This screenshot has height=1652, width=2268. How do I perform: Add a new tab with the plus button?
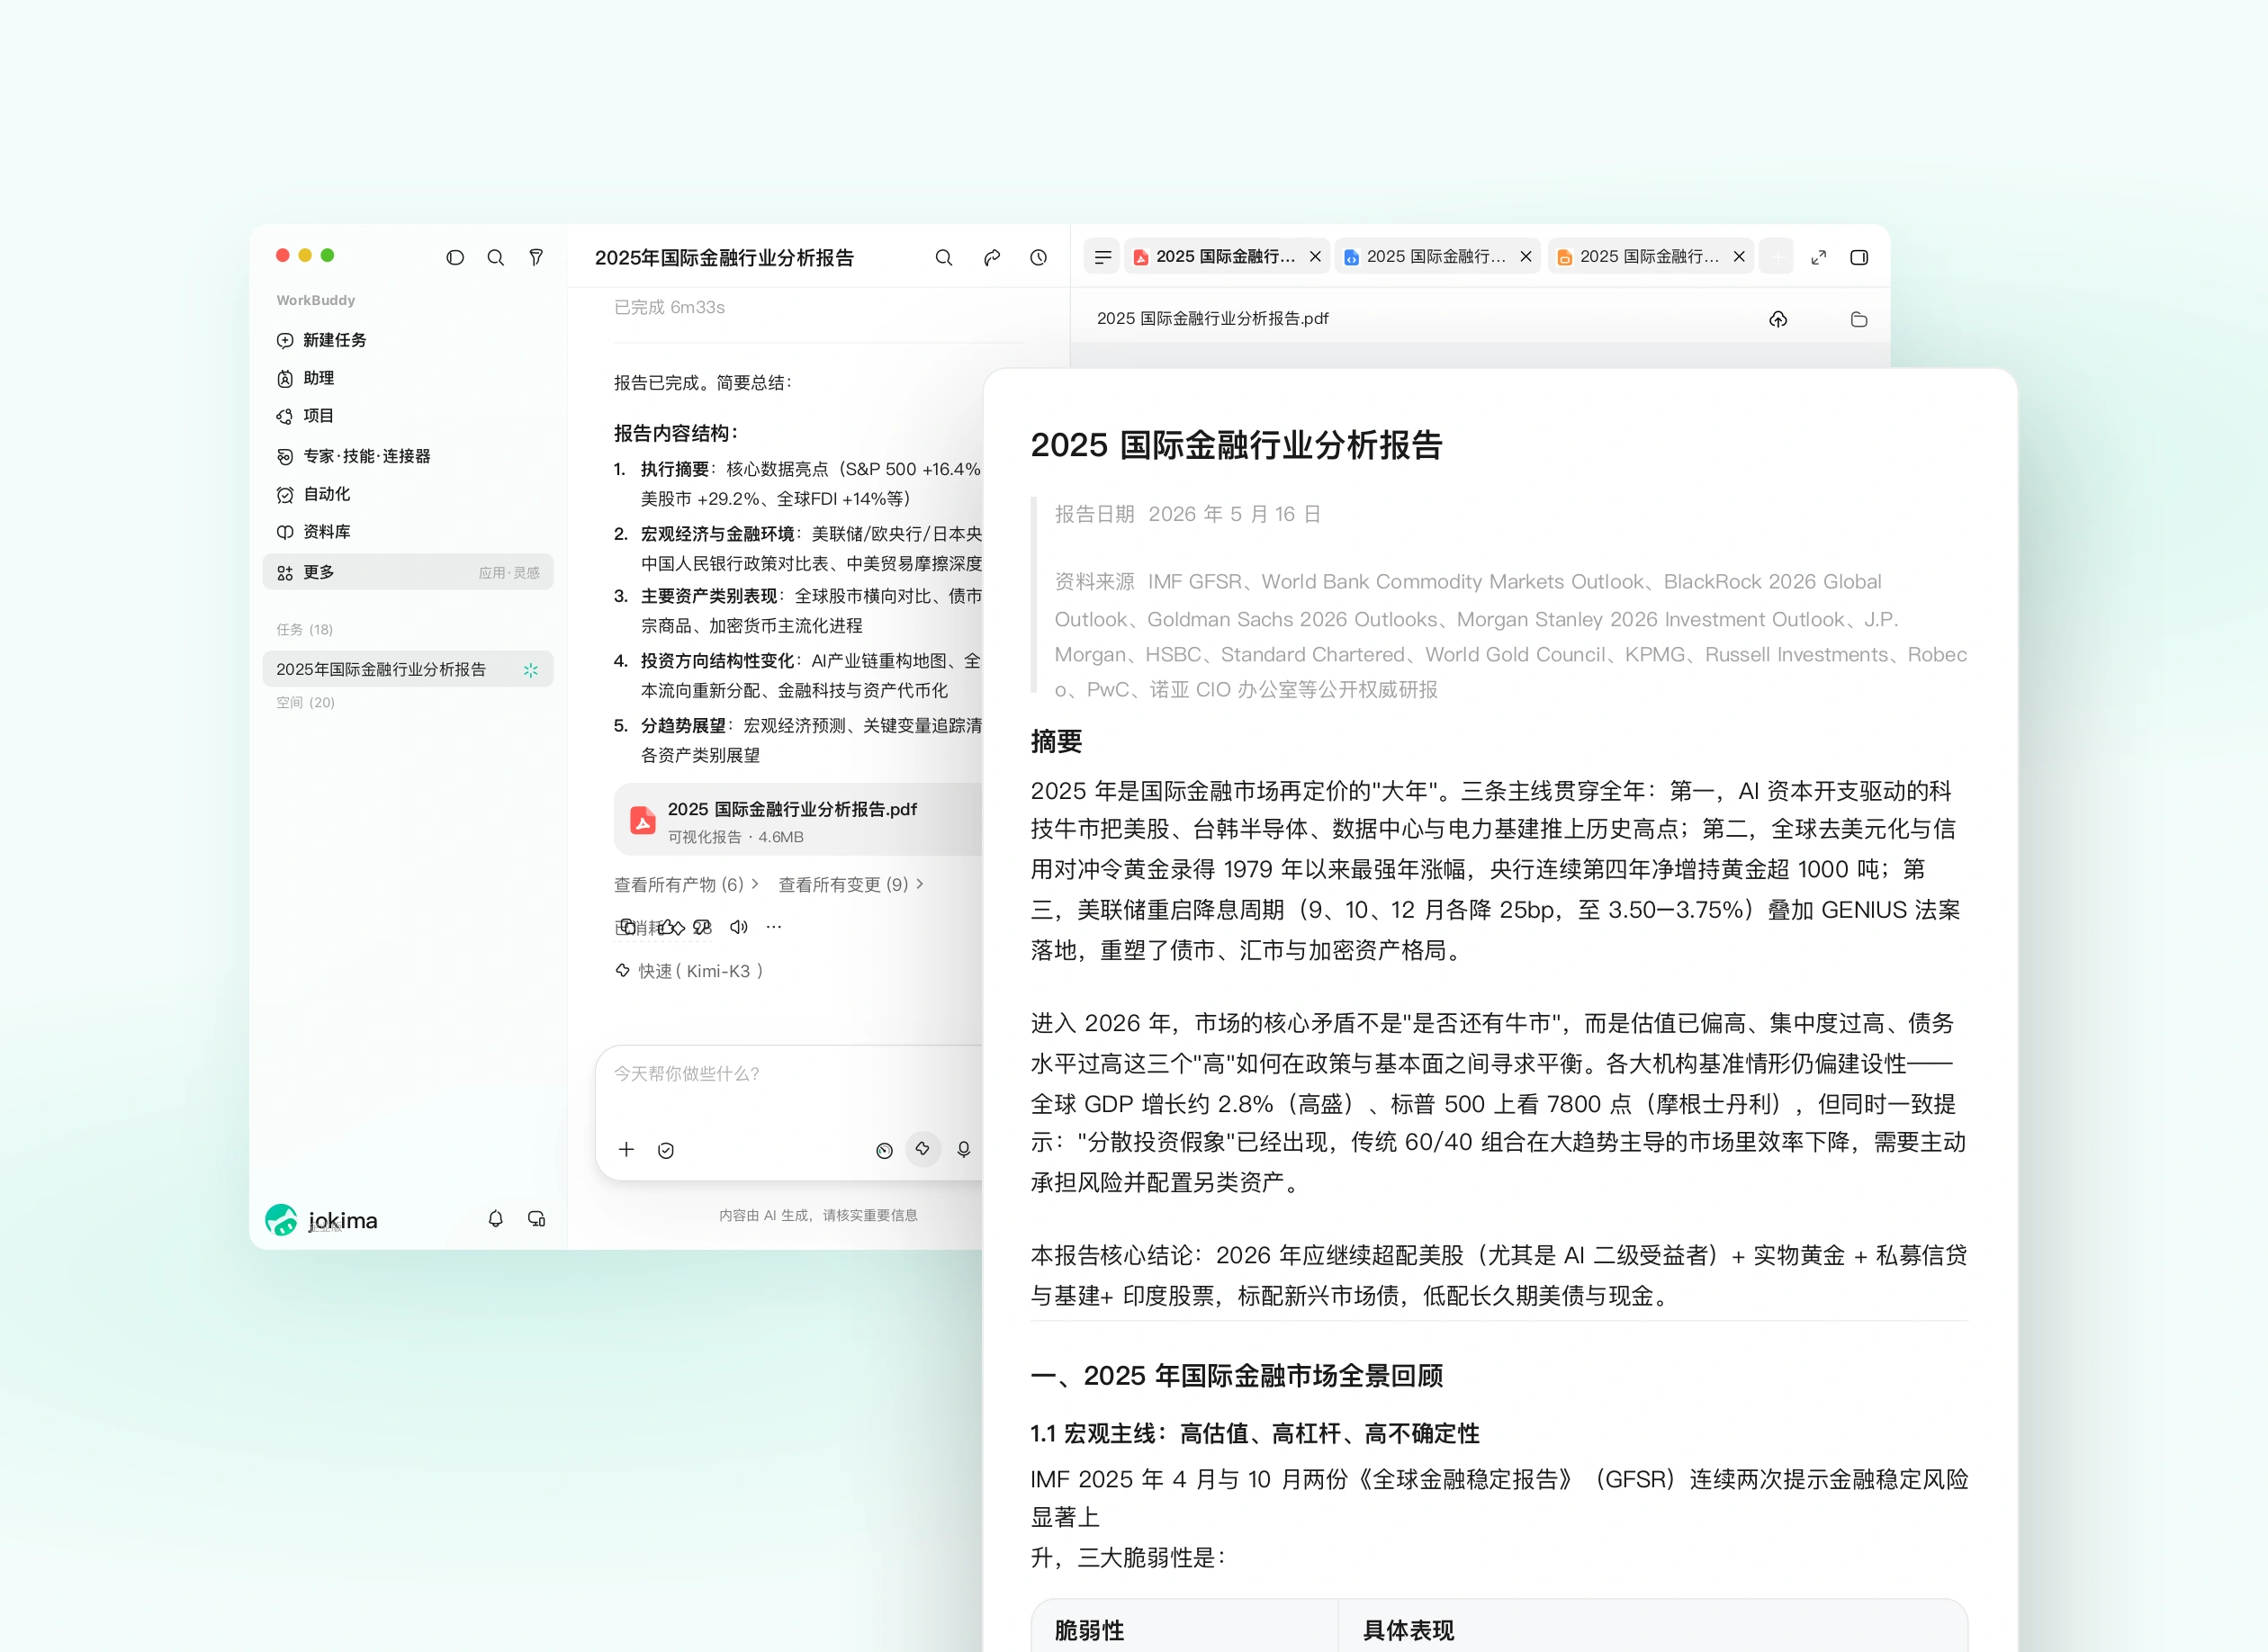click(x=1776, y=257)
